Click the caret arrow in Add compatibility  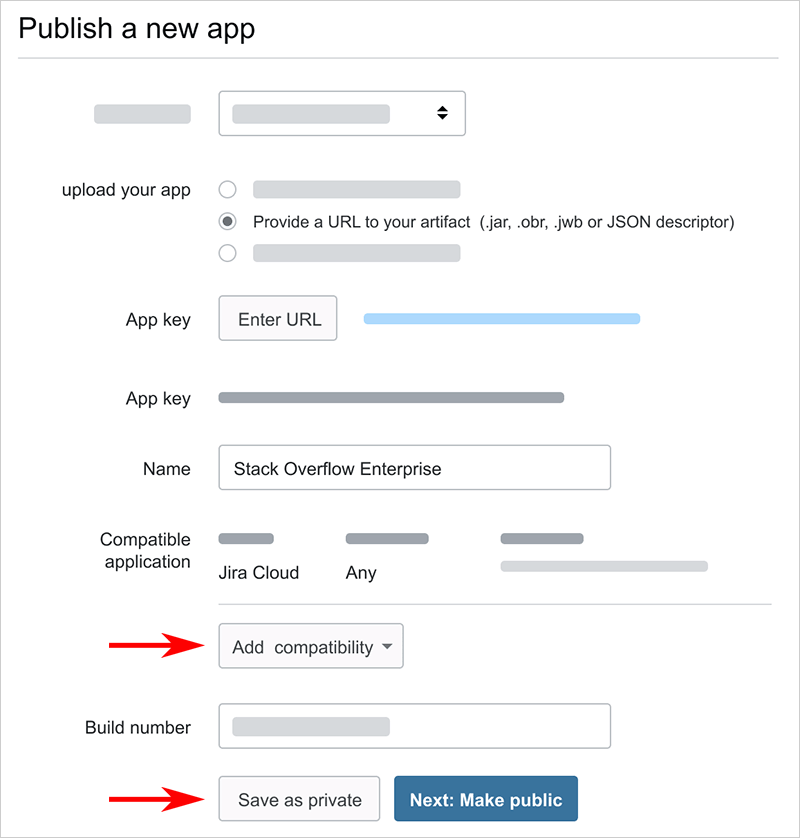388,647
